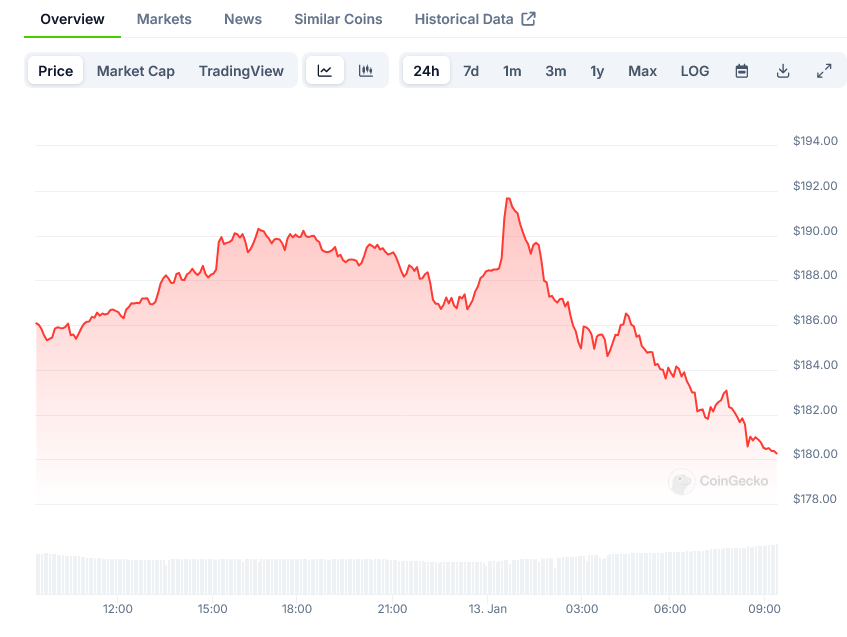Switch chart to TradingView
This screenshot has height=637, width=847.
(241, 71)
